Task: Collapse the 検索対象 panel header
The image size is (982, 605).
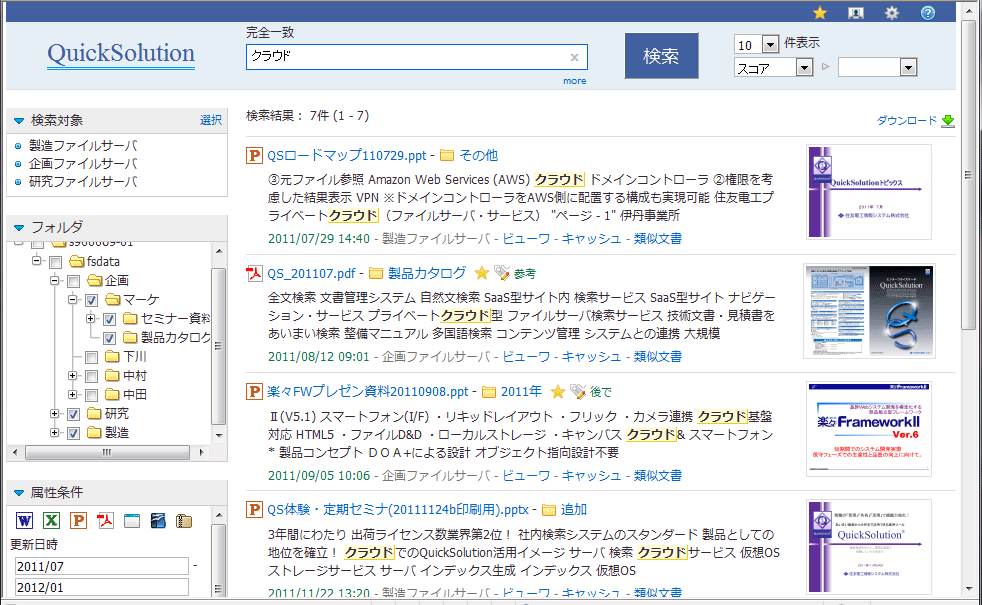Action: [x=19, y=121]
